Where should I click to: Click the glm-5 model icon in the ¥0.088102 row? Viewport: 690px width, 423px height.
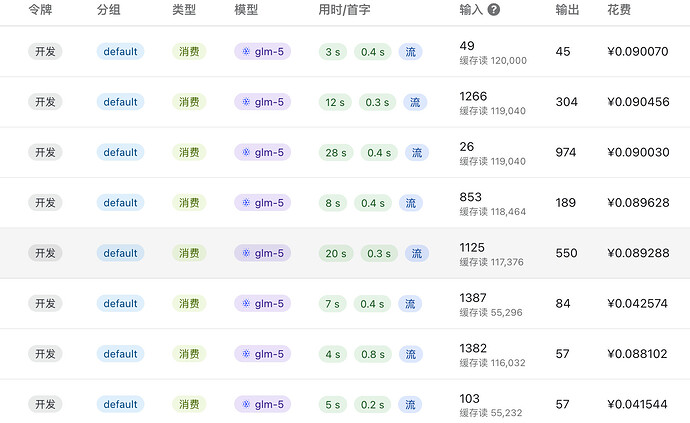point(246,354)
